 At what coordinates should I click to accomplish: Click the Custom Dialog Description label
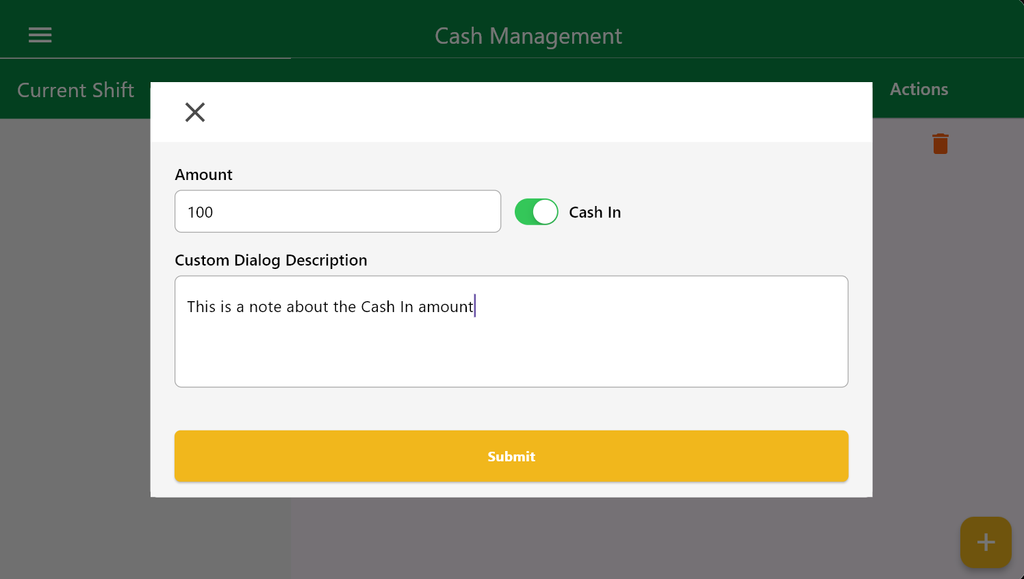(x=270, y=260)
